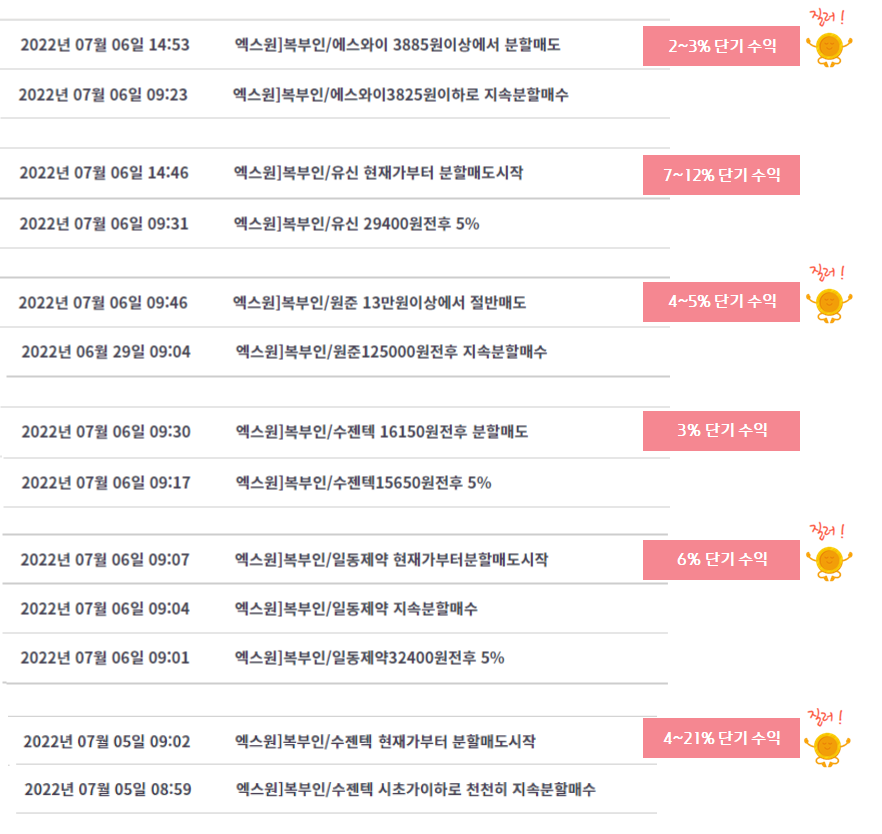This screenshot has width=882, height=834.
Task: Open 원준125000원전후 지속분할매수 message
Action: [x=391, y=351]
